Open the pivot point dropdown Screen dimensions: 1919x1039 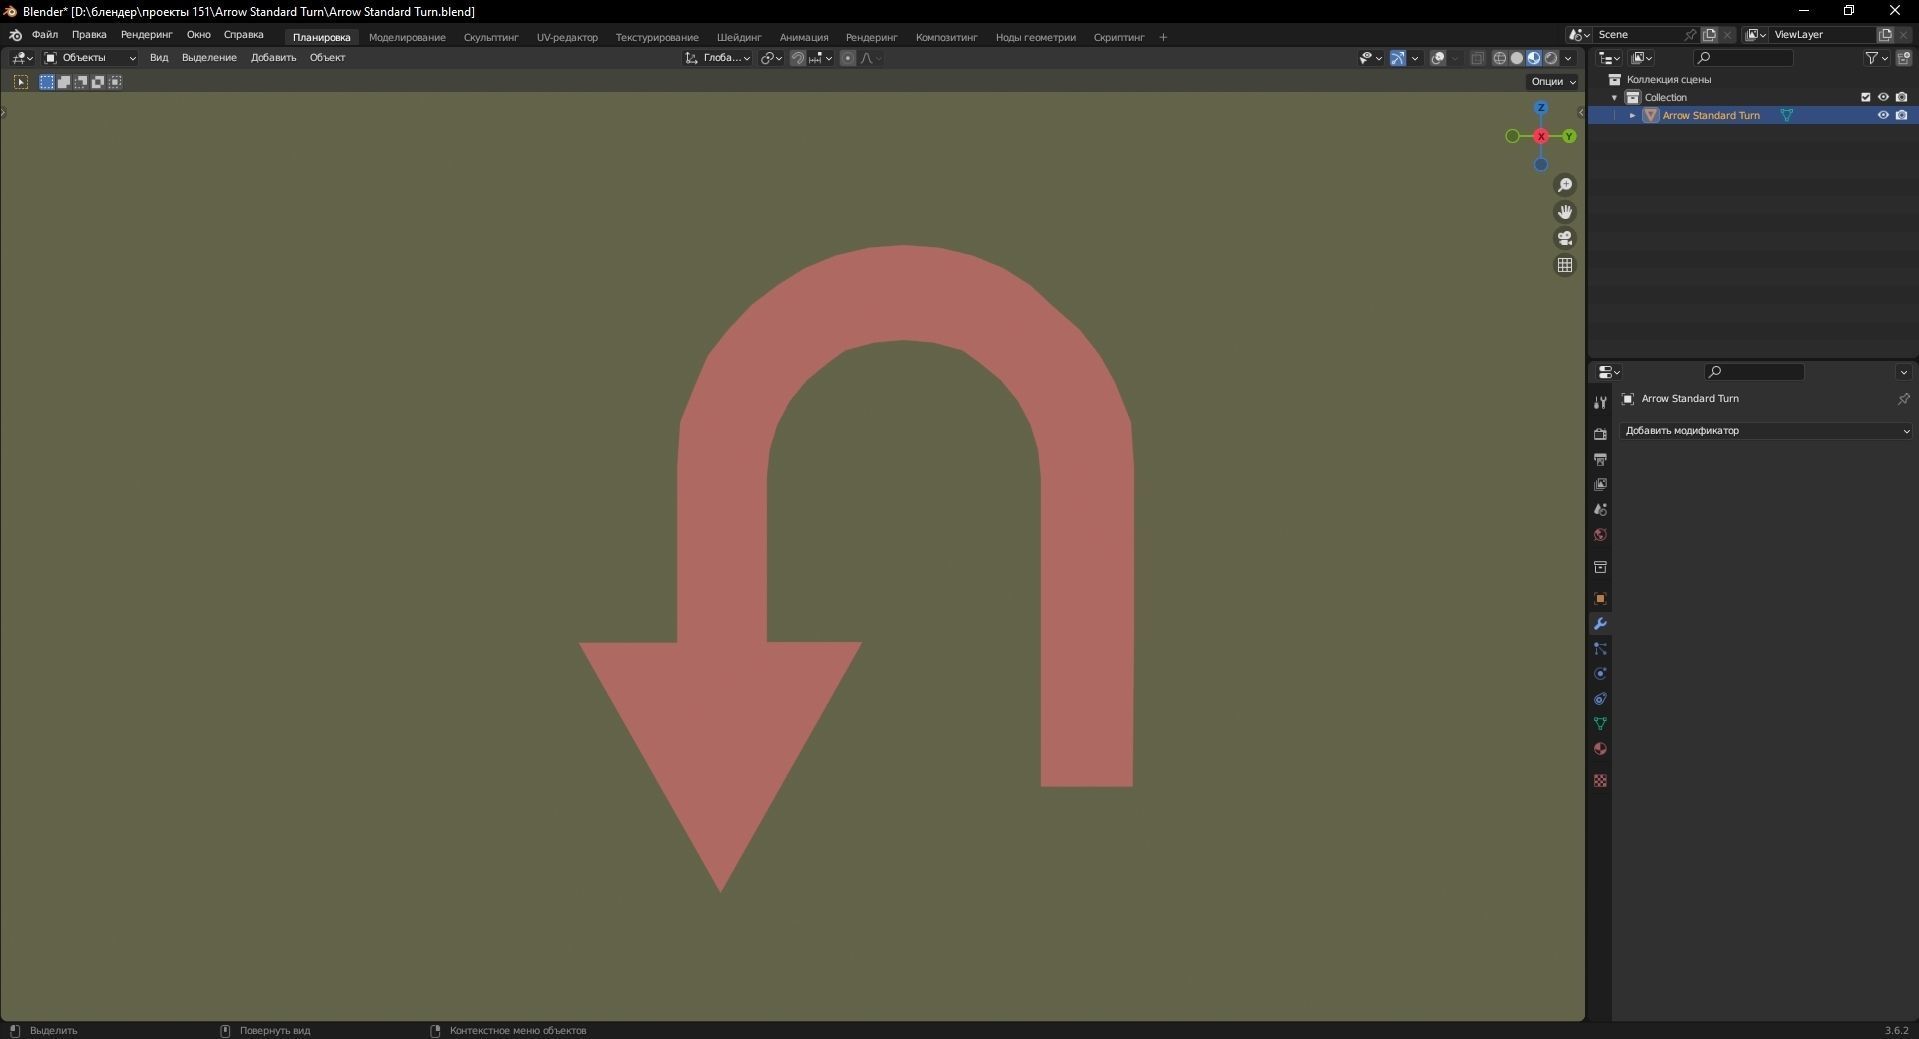click(x=771, y=58)
